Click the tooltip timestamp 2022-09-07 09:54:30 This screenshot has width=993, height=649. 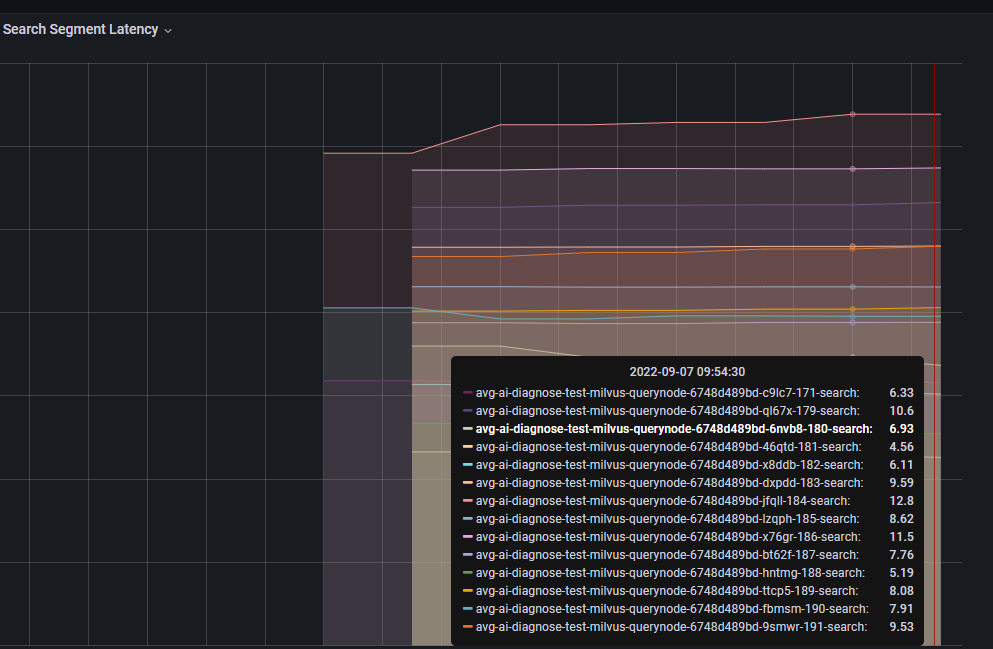pyautogui.click(x=687, y=371)
